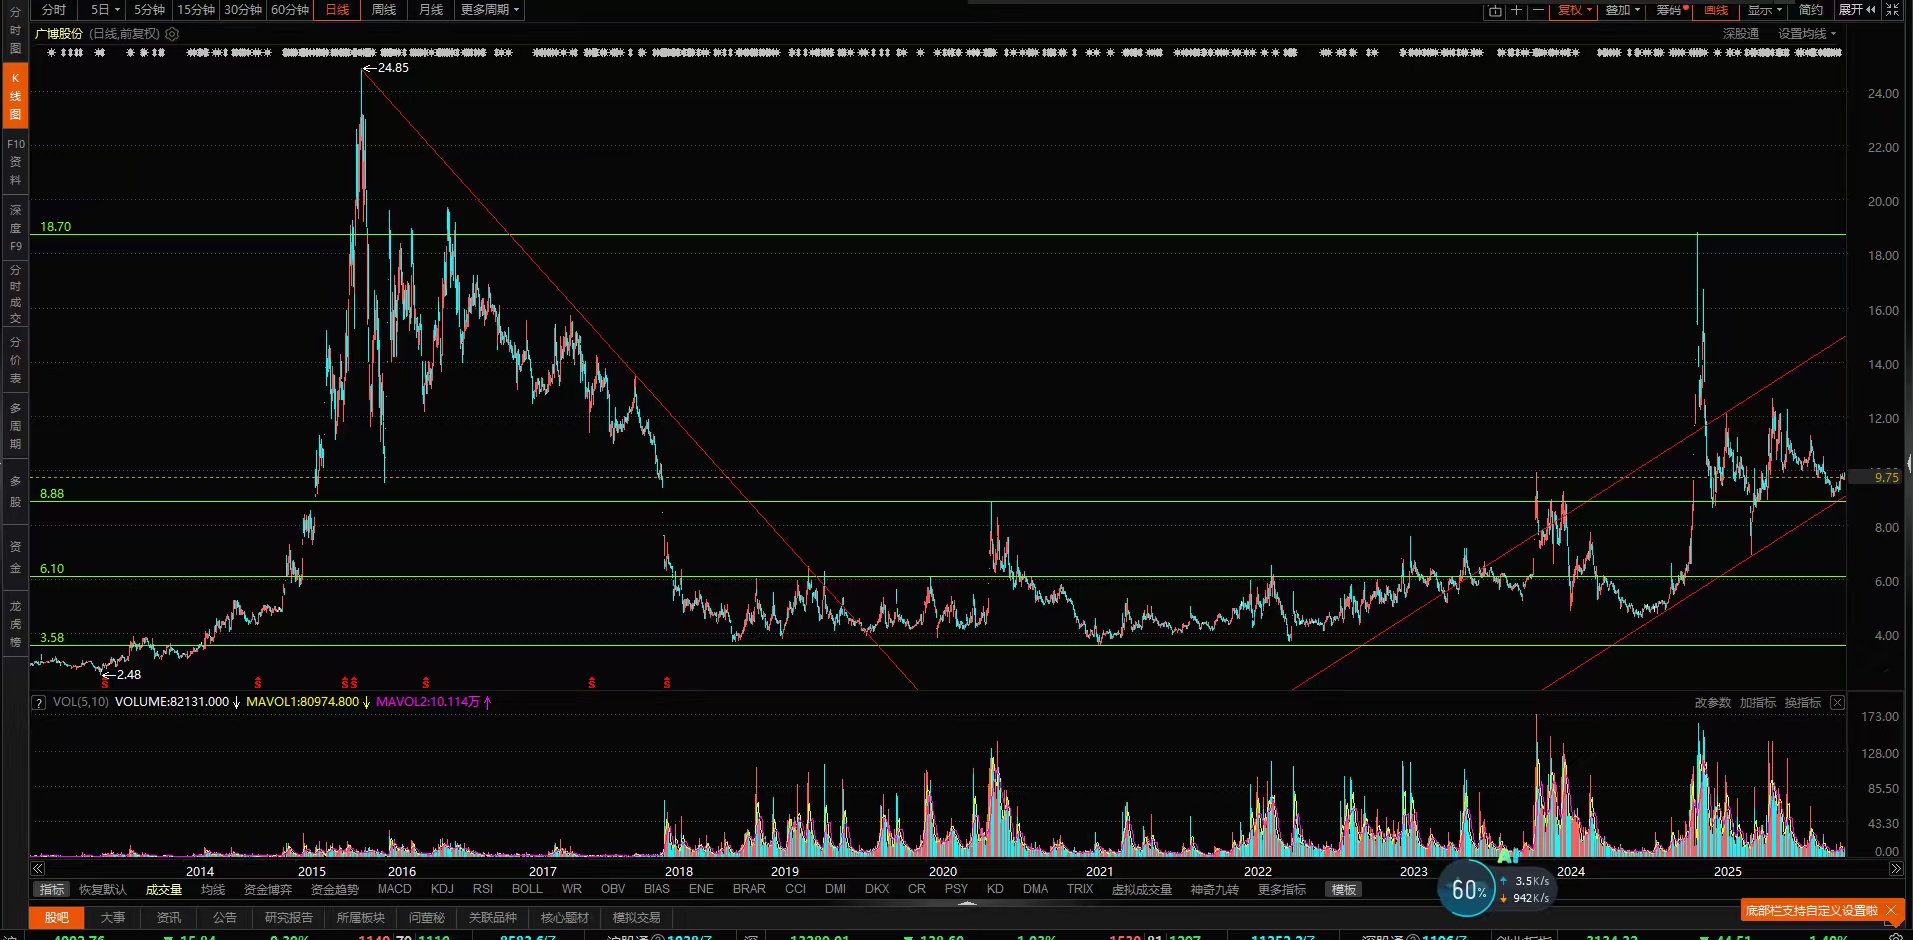Open 深度F9 in left sidebar
This screenshot has height=940, width=1913.
click(15, 228)
